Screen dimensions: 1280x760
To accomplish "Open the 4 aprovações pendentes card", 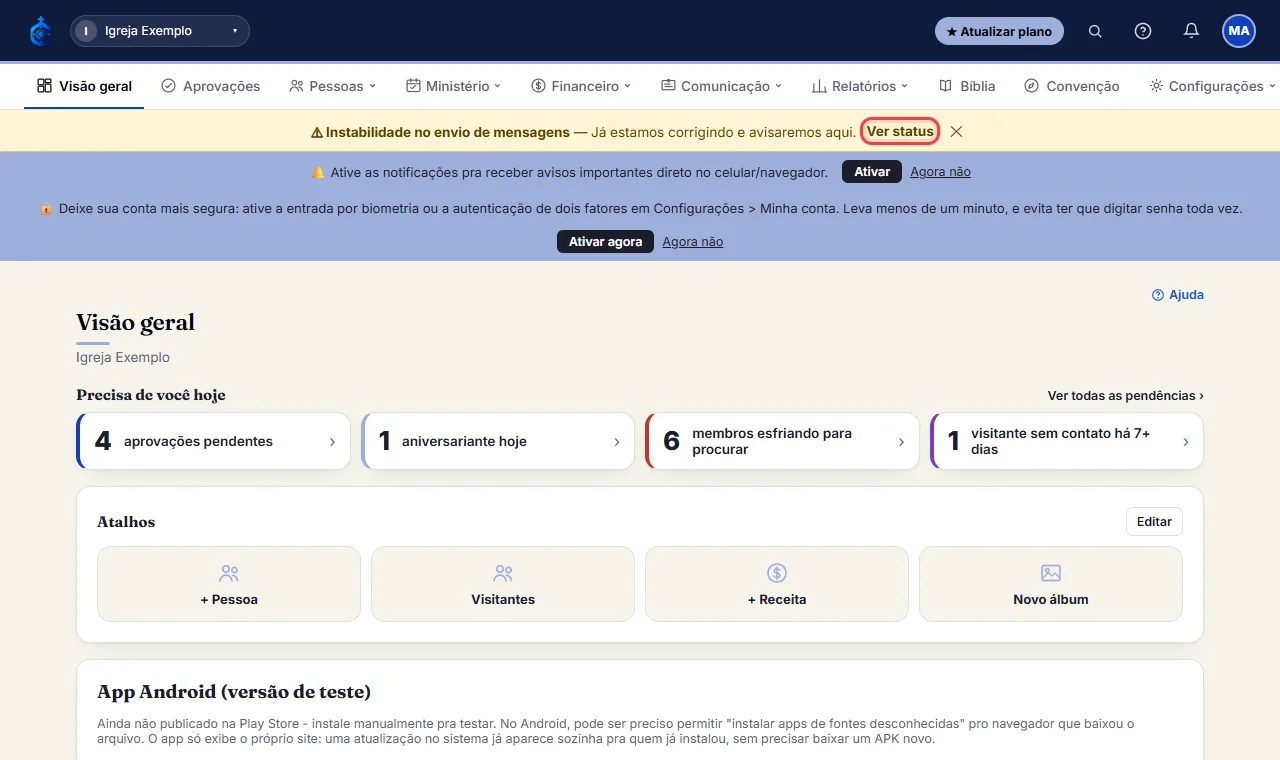I will (x=213, y=441).
